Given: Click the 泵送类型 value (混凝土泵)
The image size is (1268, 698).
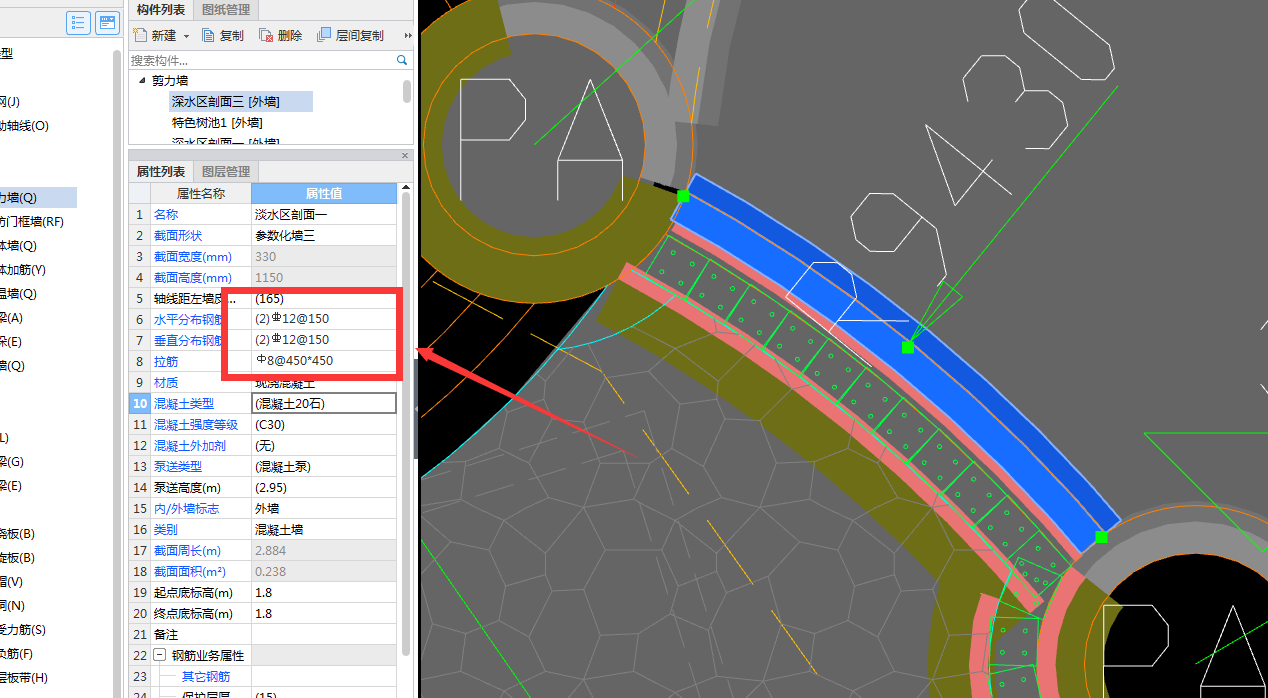Looking at the screenshot, I should click(323, 466).
